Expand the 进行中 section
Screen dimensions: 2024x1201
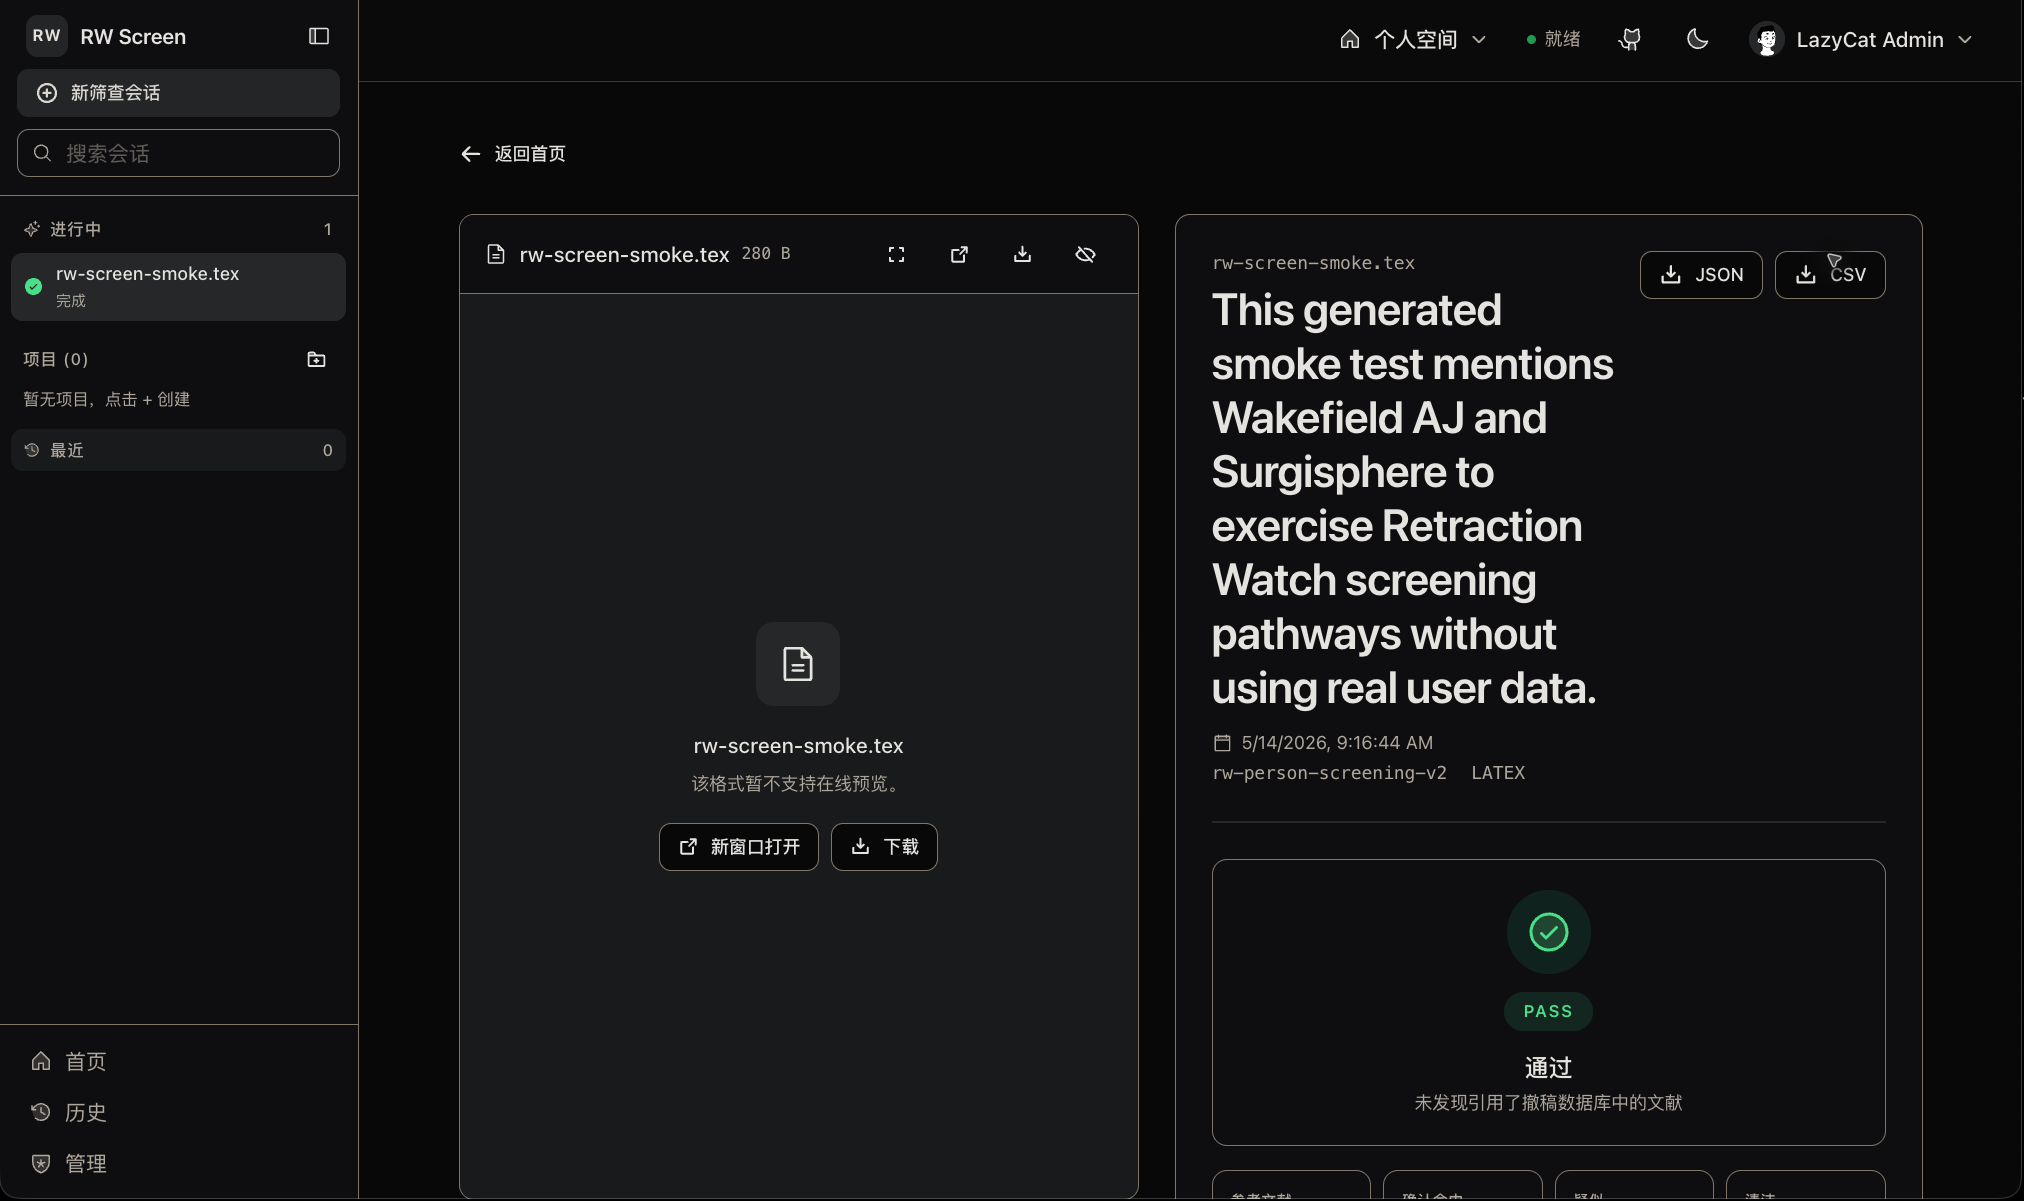(178, 229)
